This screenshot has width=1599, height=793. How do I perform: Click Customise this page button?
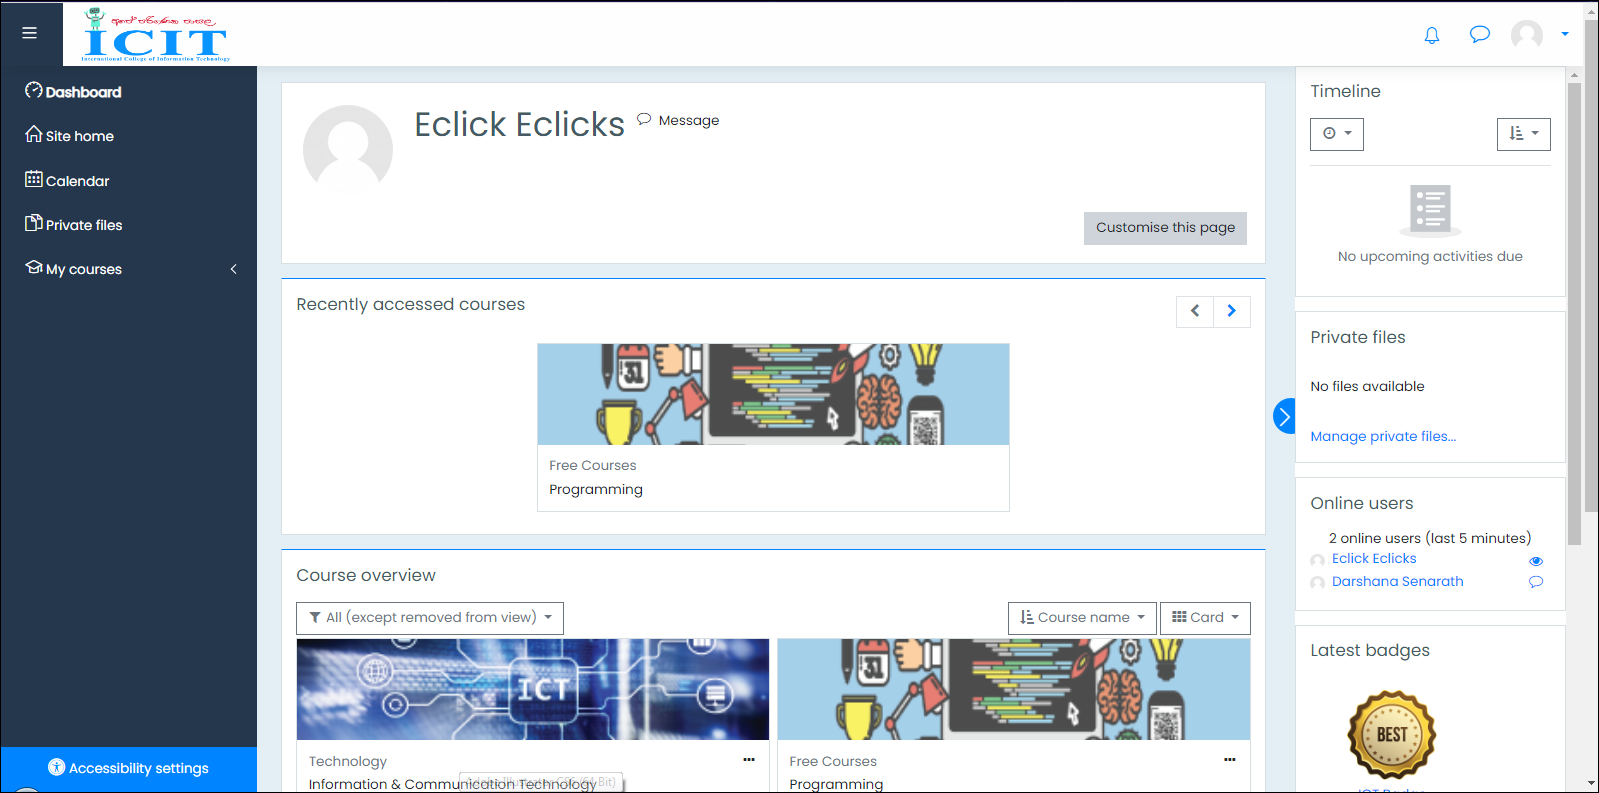[x=1164, y=228]
